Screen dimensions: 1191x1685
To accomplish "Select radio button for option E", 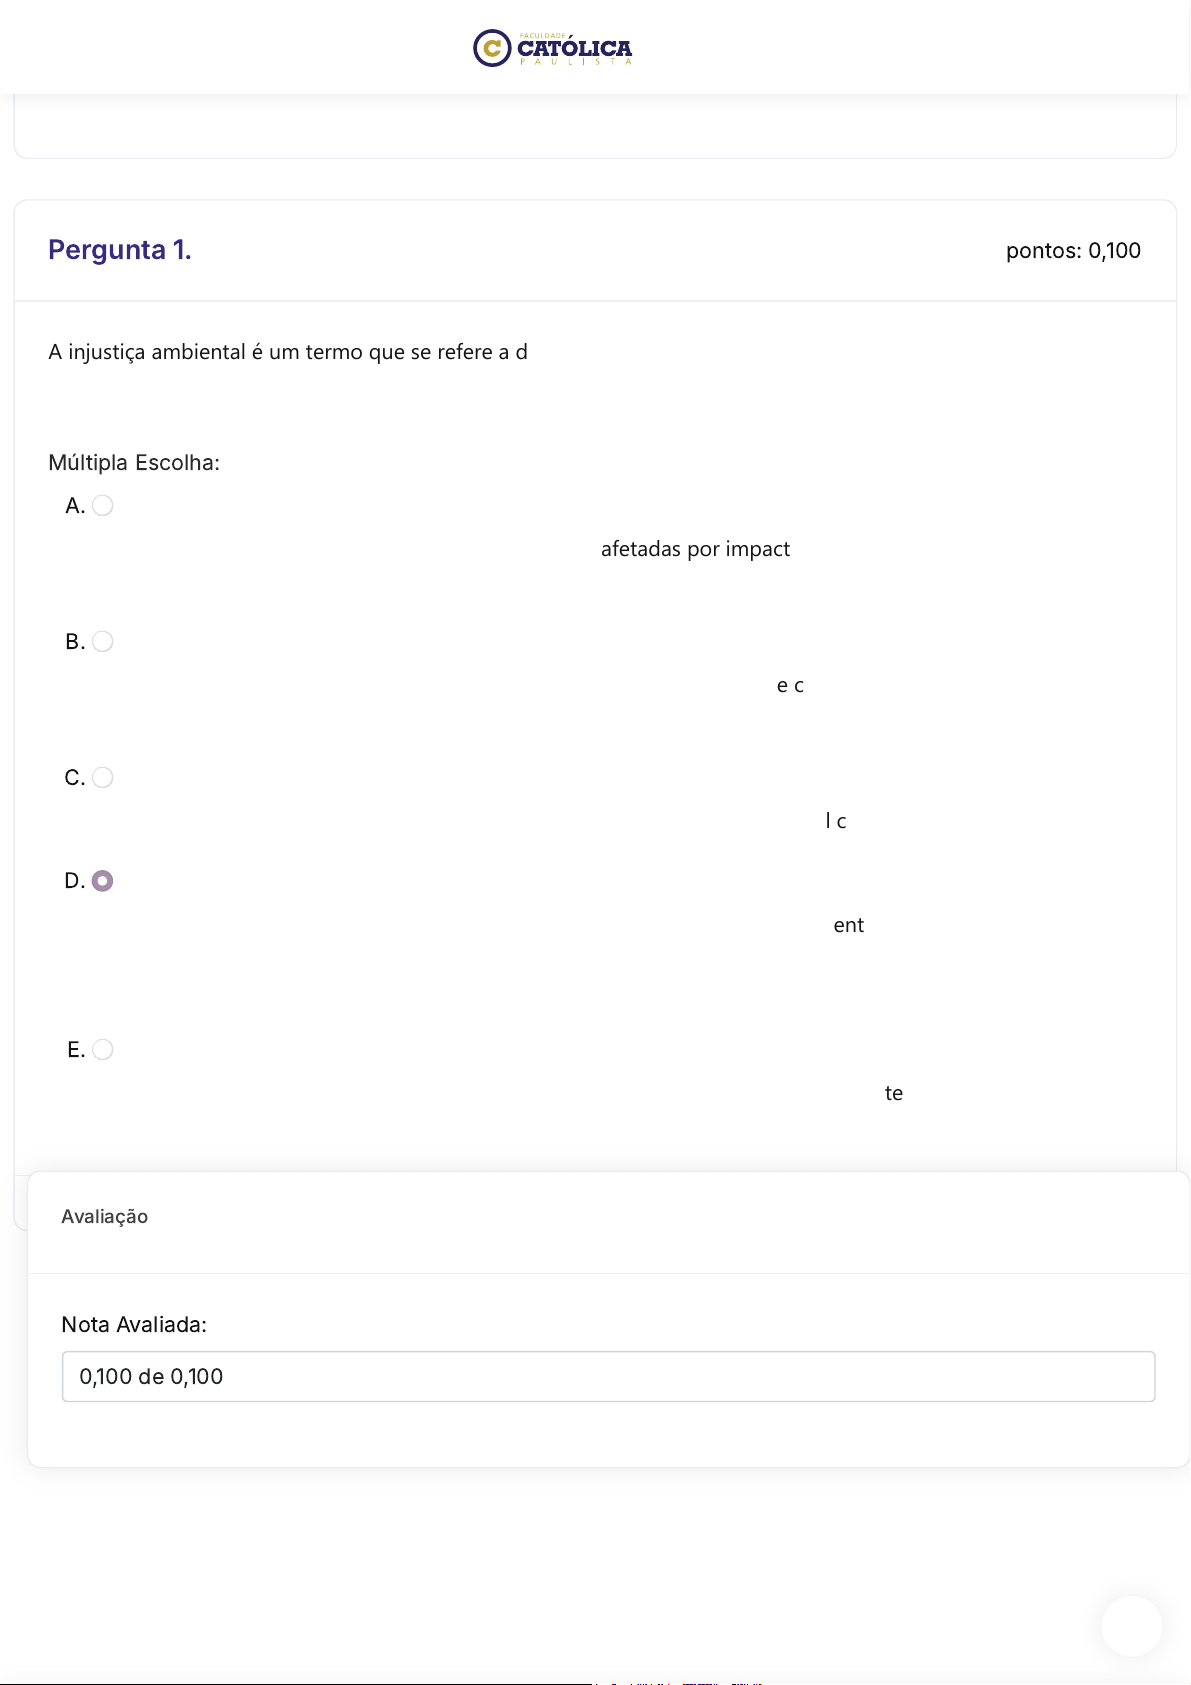I will pos(103,1050).
